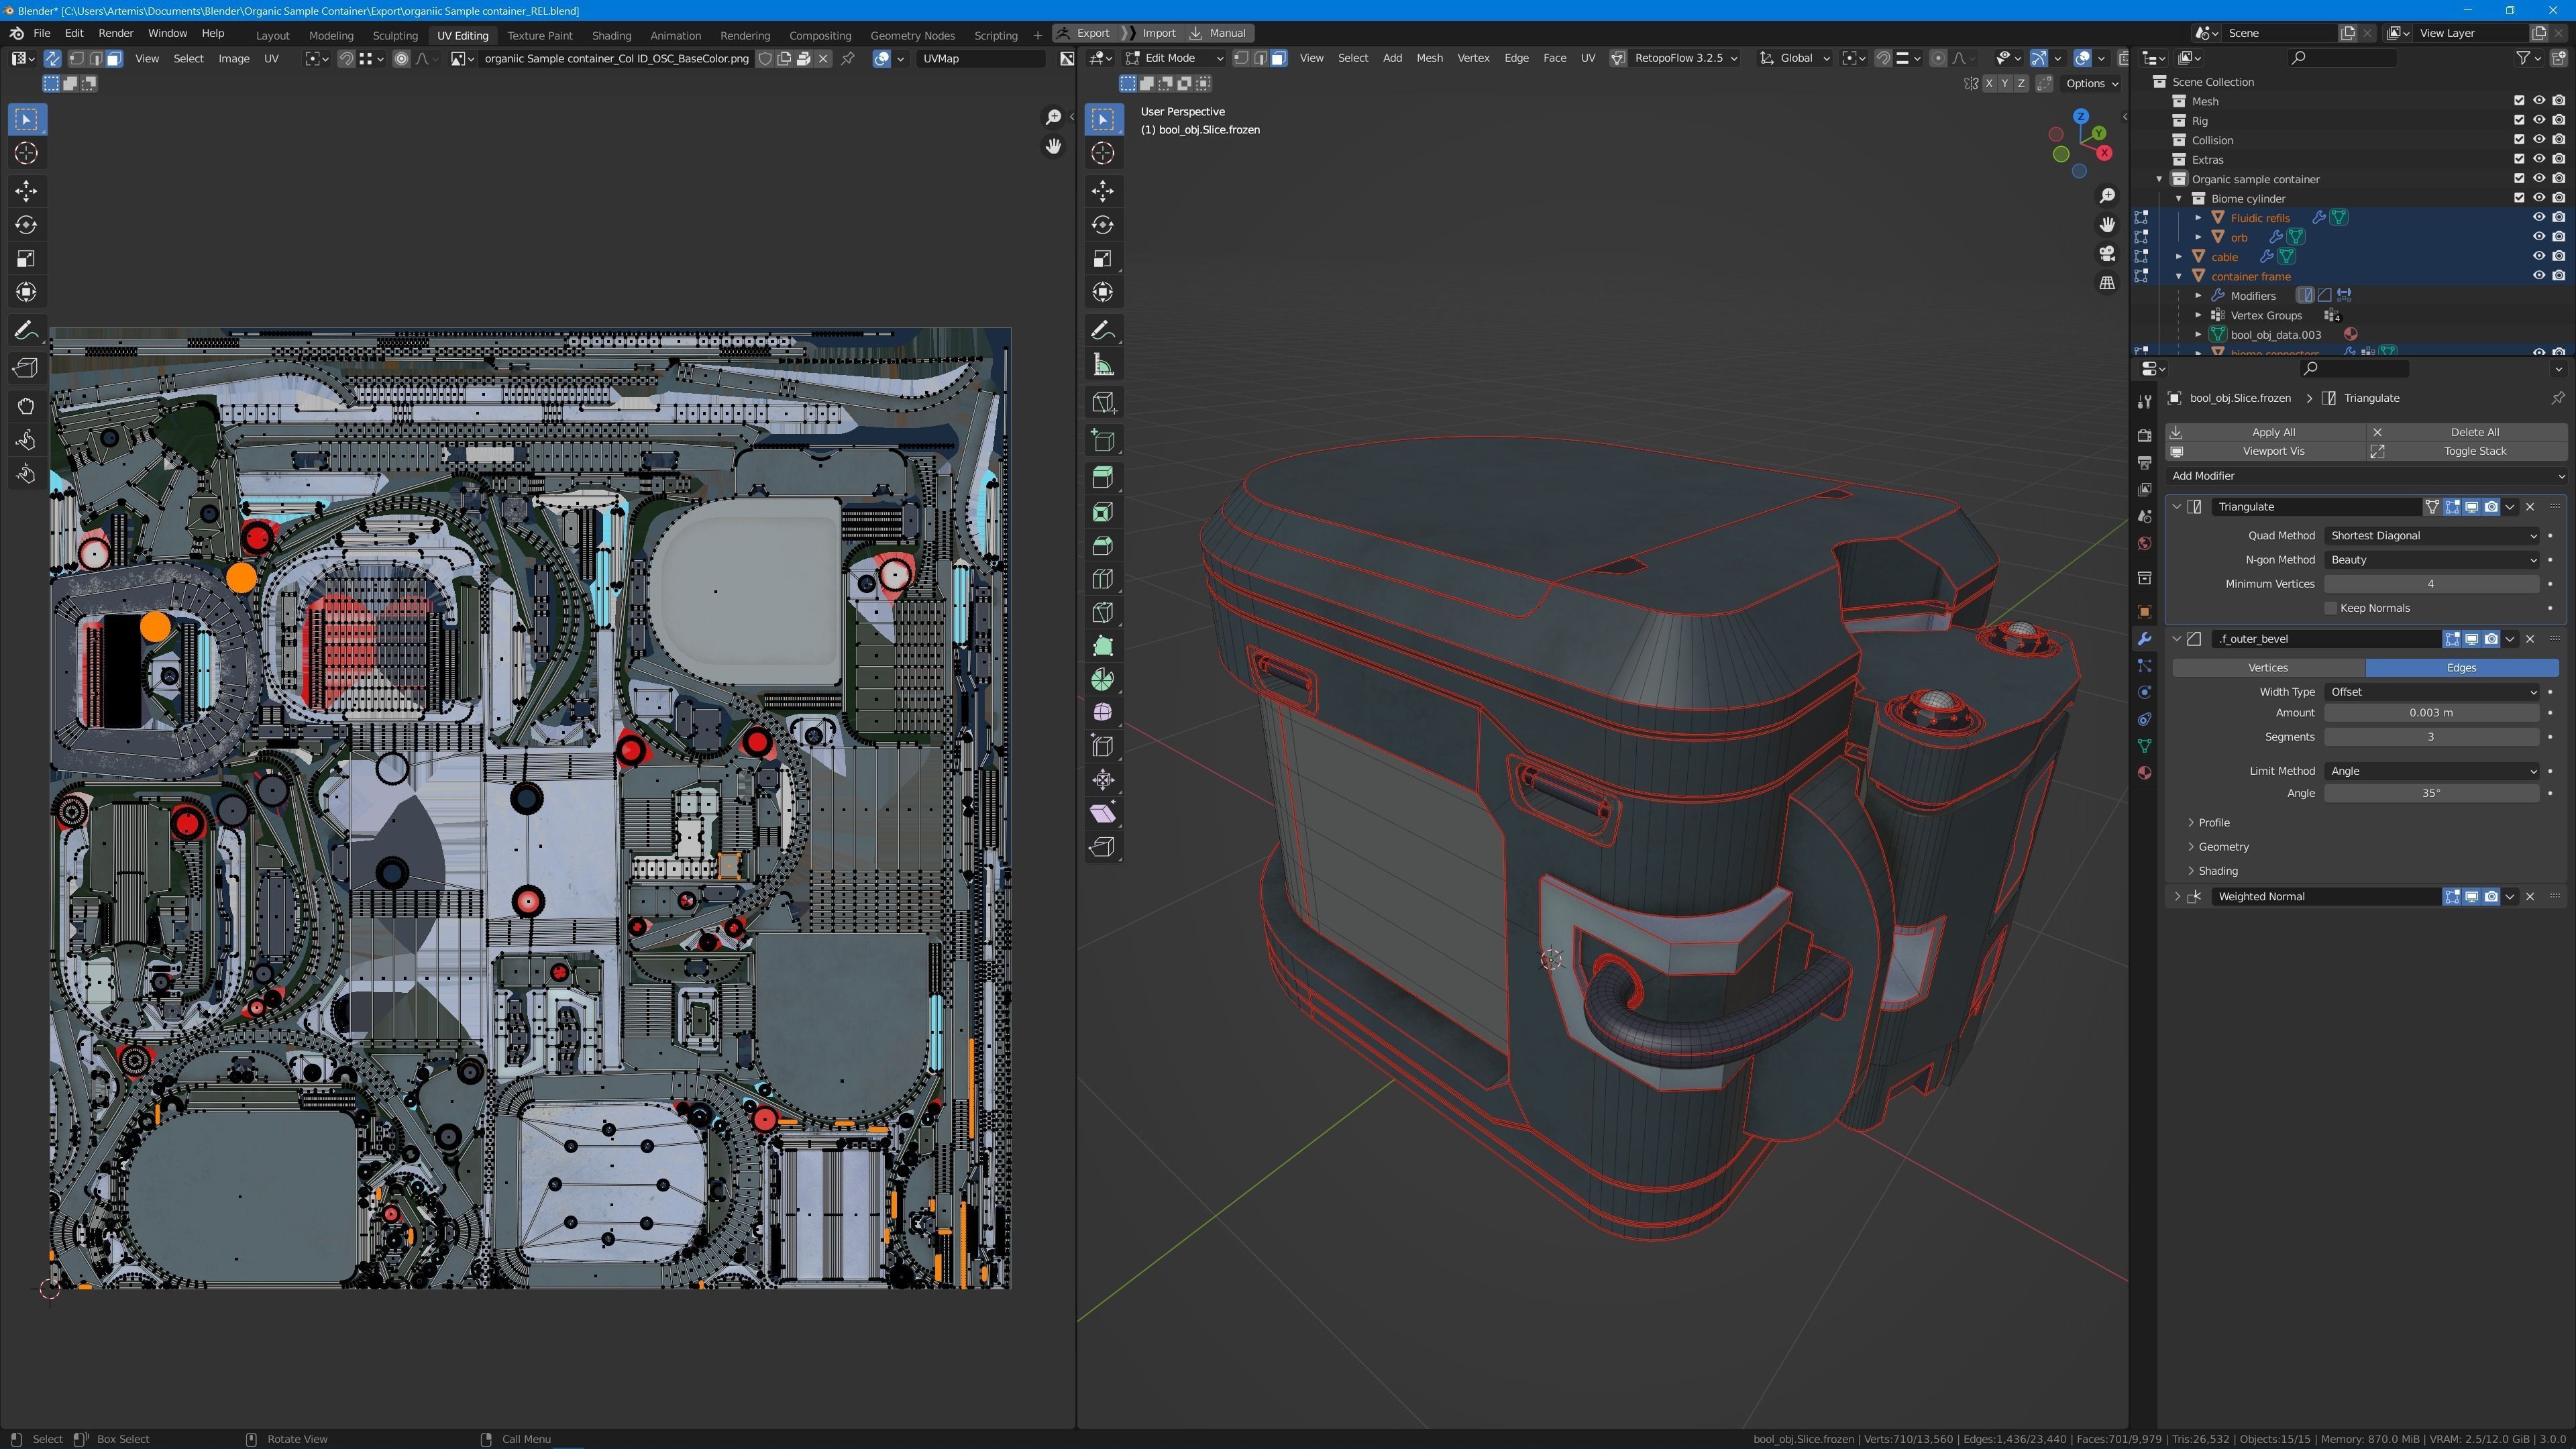
Task: Enable Keep Normals checkbox
Action: [x=2331, y=608]
